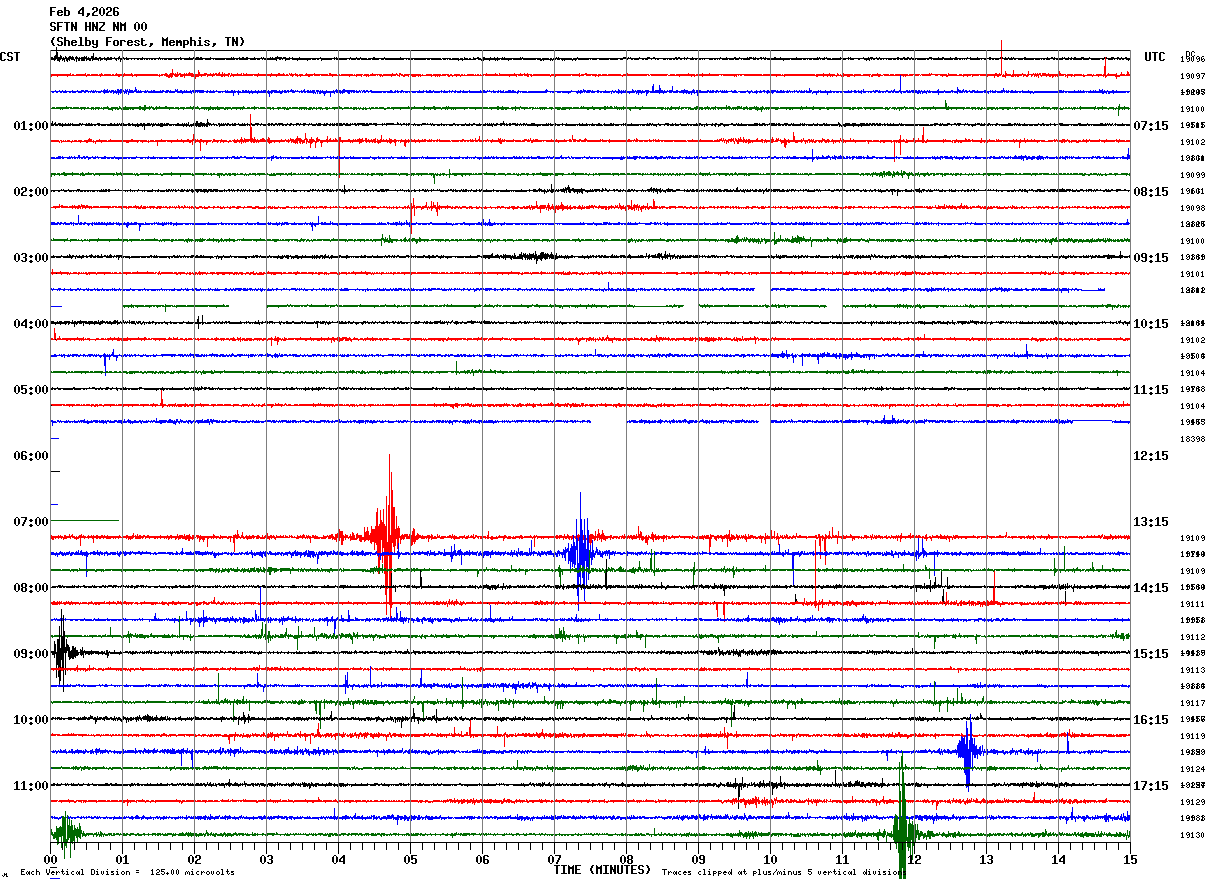The height and width of the screenshot is (886, 1210).
Task: Click the blue seismic burst near minute 7
Action: [x=580, y=552]
